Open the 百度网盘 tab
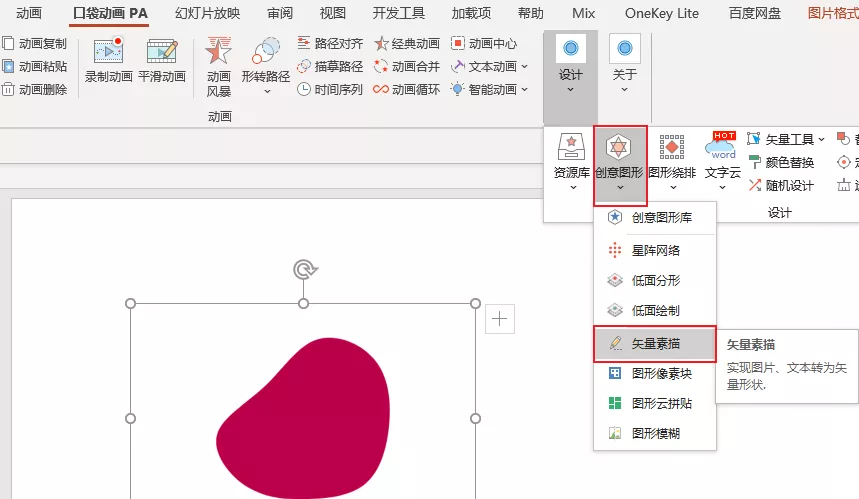859x499 pixels. click(x=755, y=13)
